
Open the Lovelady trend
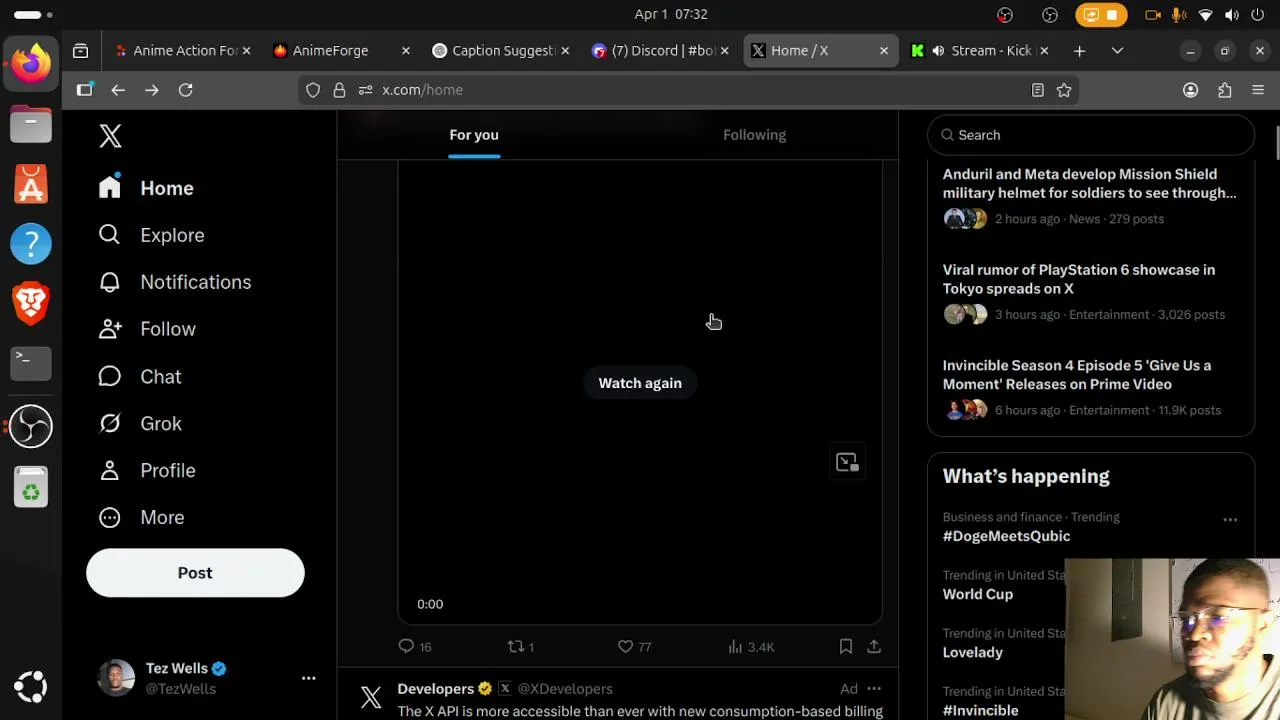coord(972,652)
